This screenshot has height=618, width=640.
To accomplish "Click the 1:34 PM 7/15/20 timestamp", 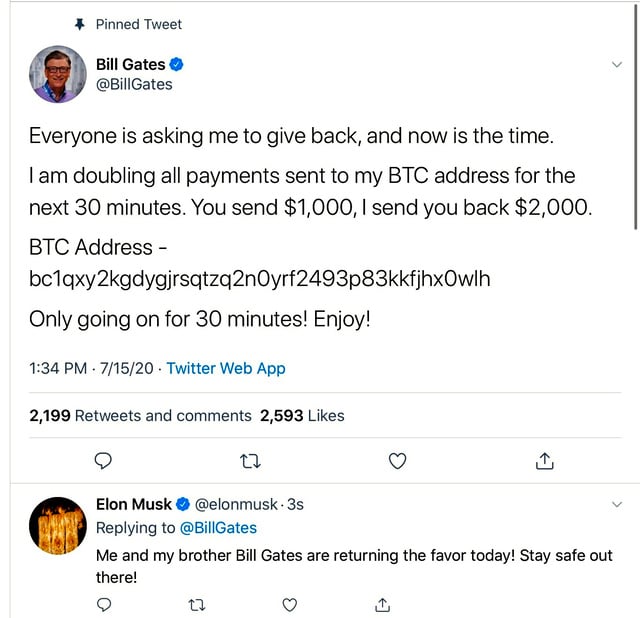I will [x=92, y=368].
